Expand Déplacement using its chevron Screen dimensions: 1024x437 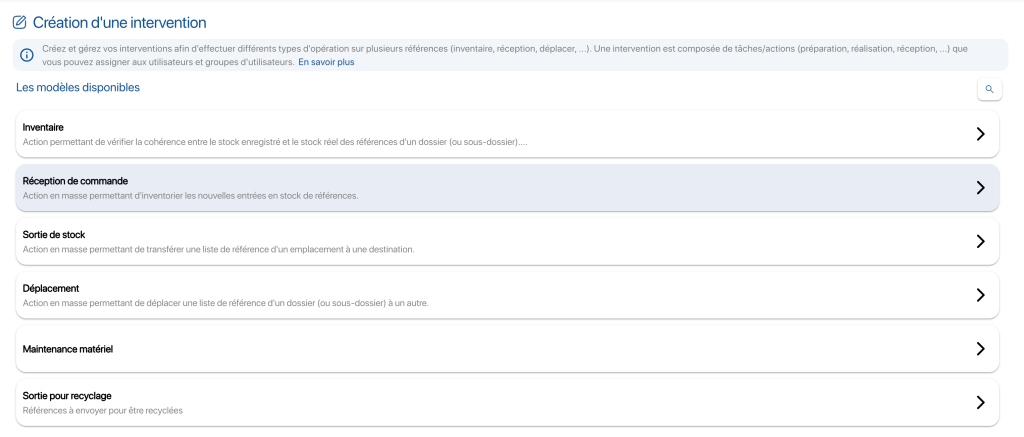pyautogui.click(x=980, y=295)
